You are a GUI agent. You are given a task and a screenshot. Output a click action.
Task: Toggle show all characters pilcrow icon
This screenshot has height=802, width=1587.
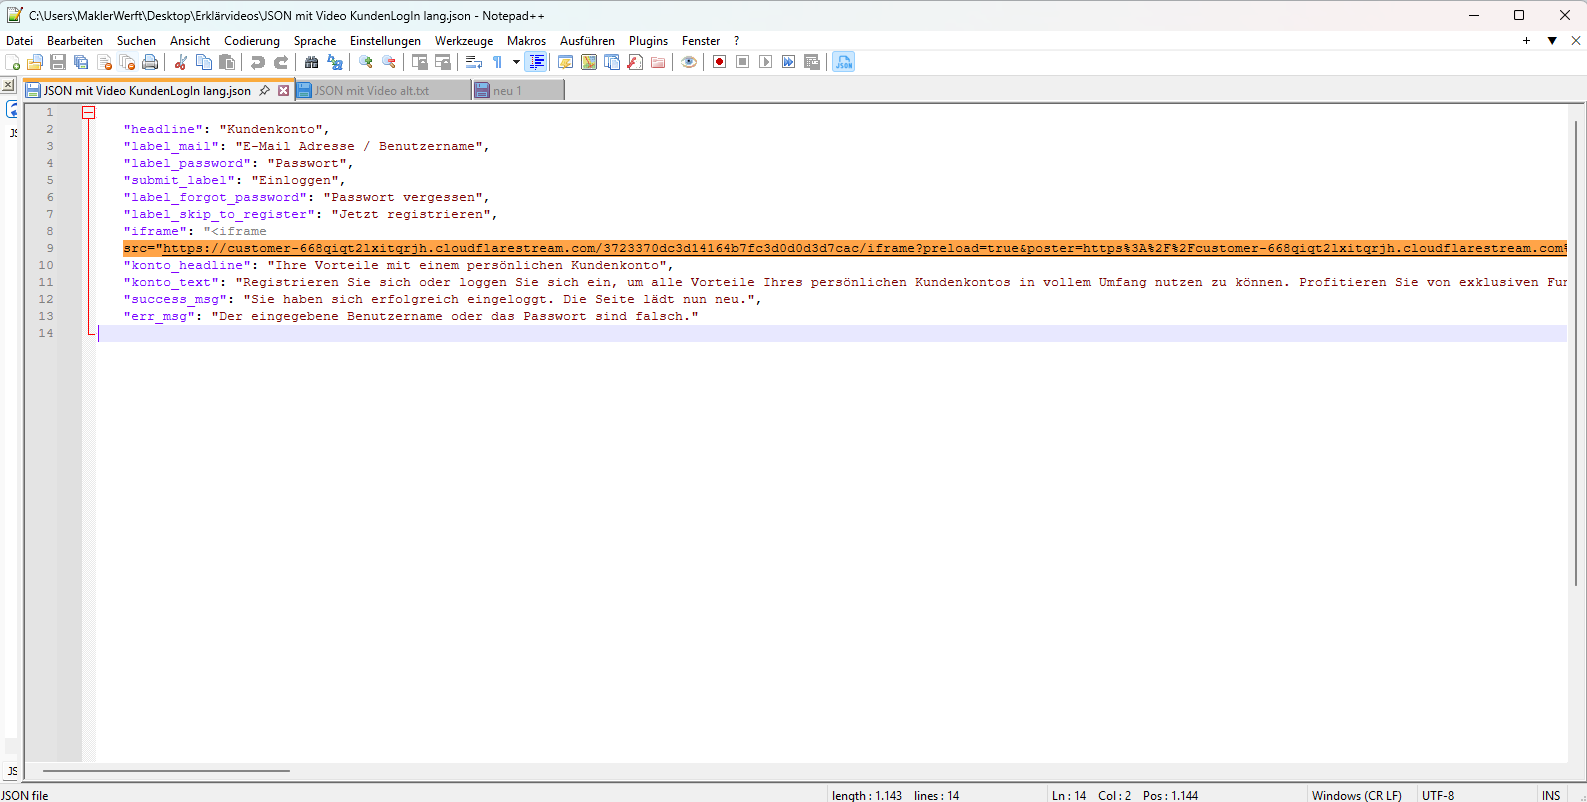tap(497, 62)
